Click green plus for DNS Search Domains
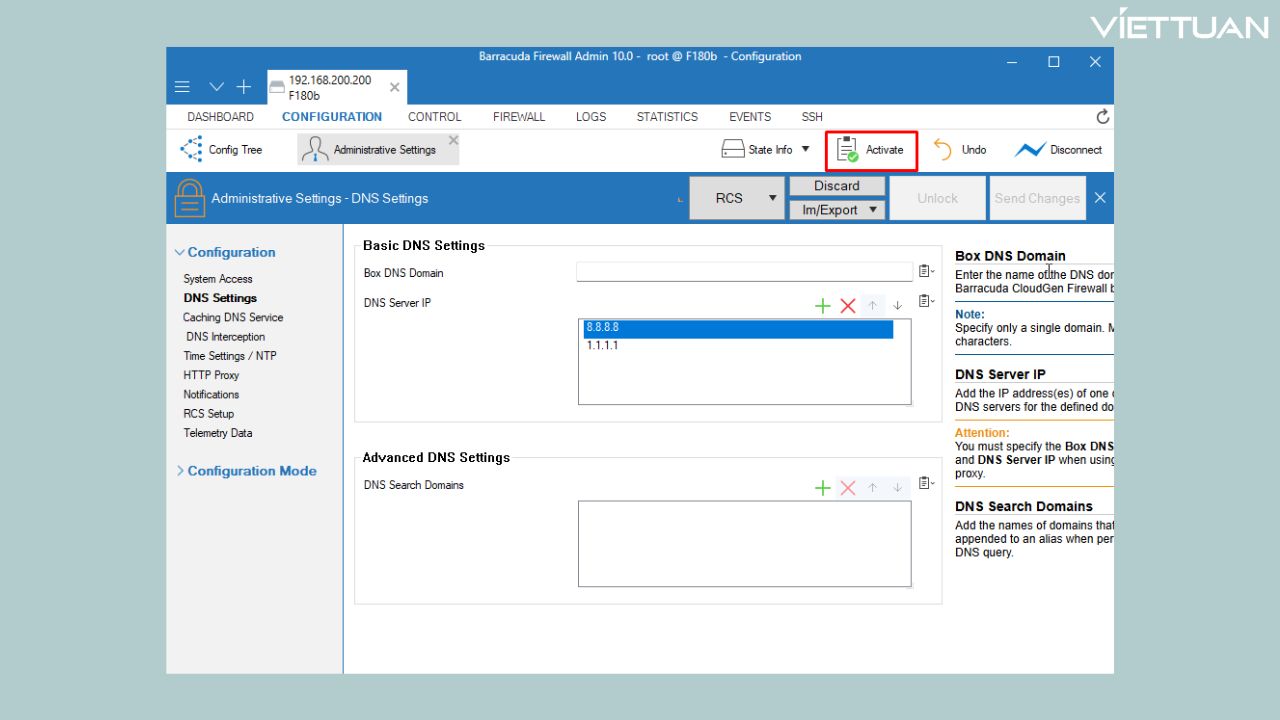The width and height of the screenshot is (1280, 720). (823, 488)
